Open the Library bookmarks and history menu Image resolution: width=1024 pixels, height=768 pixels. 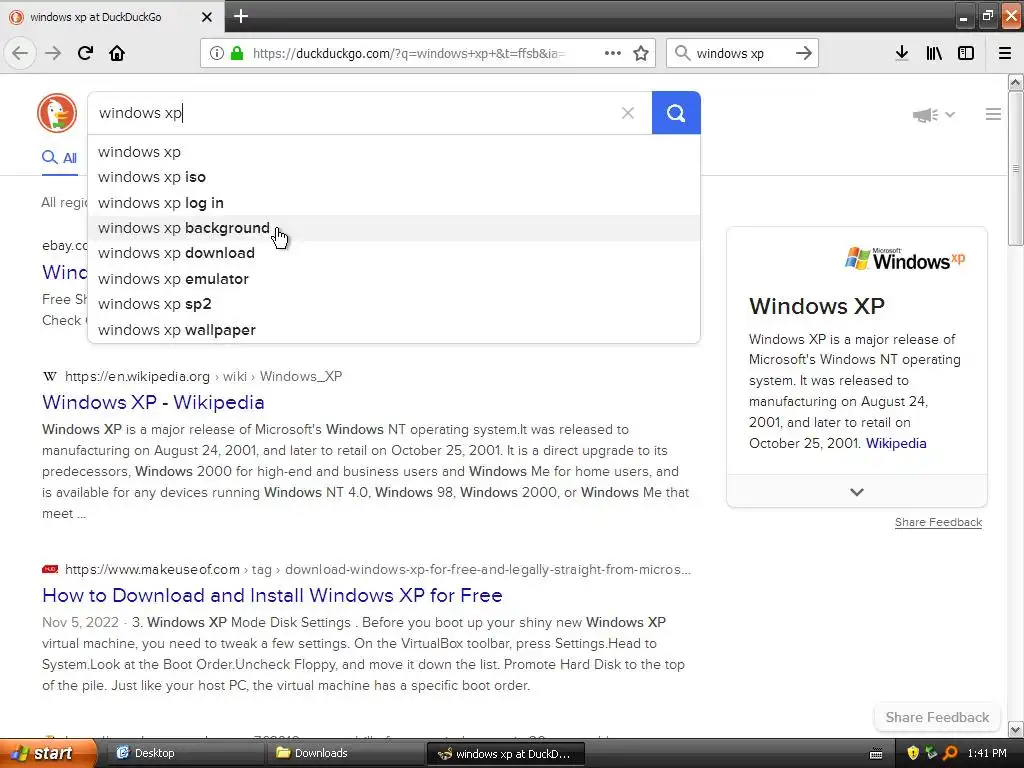coord(934,53)
